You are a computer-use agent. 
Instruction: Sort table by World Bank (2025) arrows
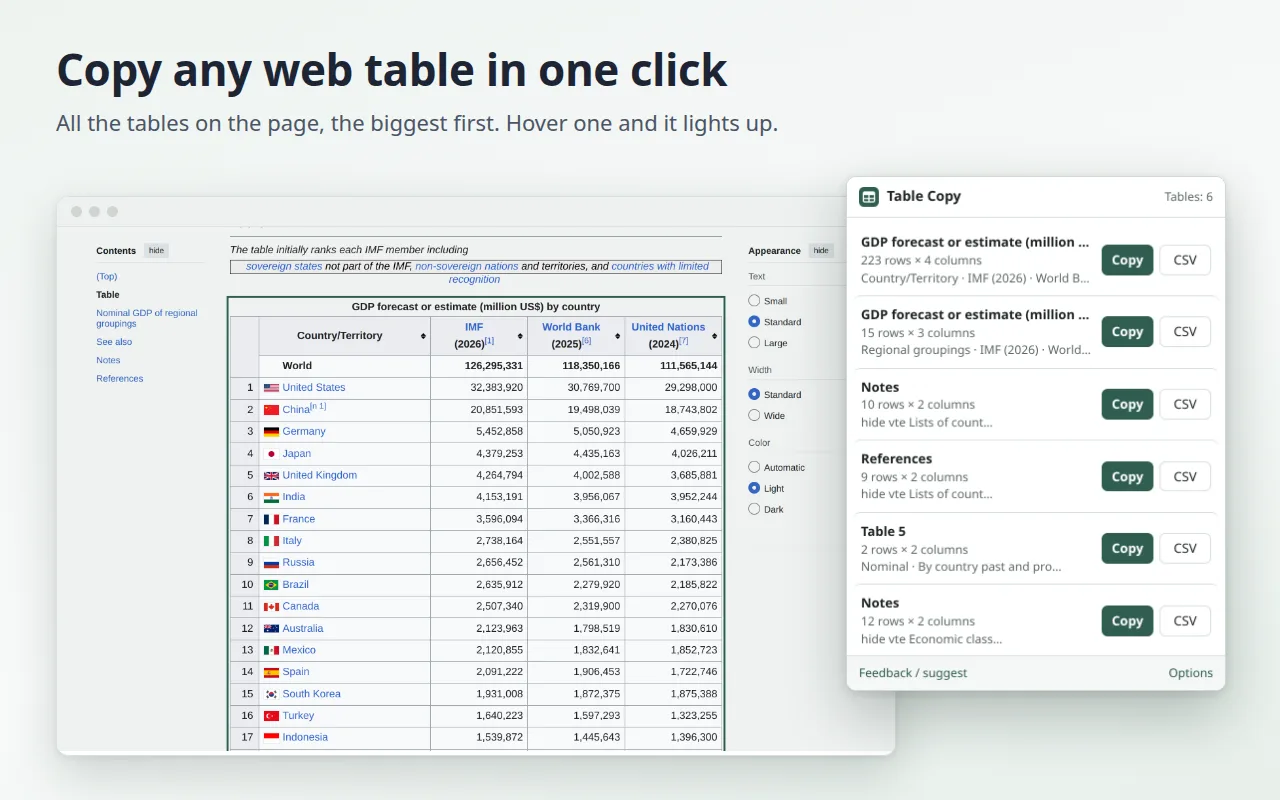[617, 336]
